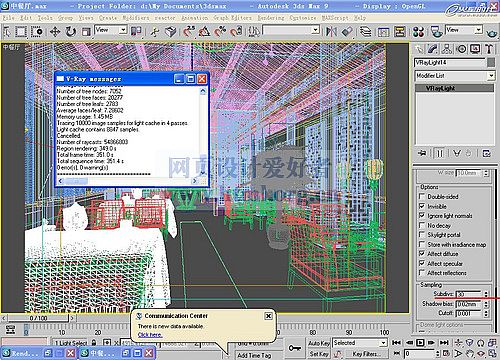Open the Render Scene dialog icon
500x360 pixels.
pyautogui.click(x=436, y=32)
